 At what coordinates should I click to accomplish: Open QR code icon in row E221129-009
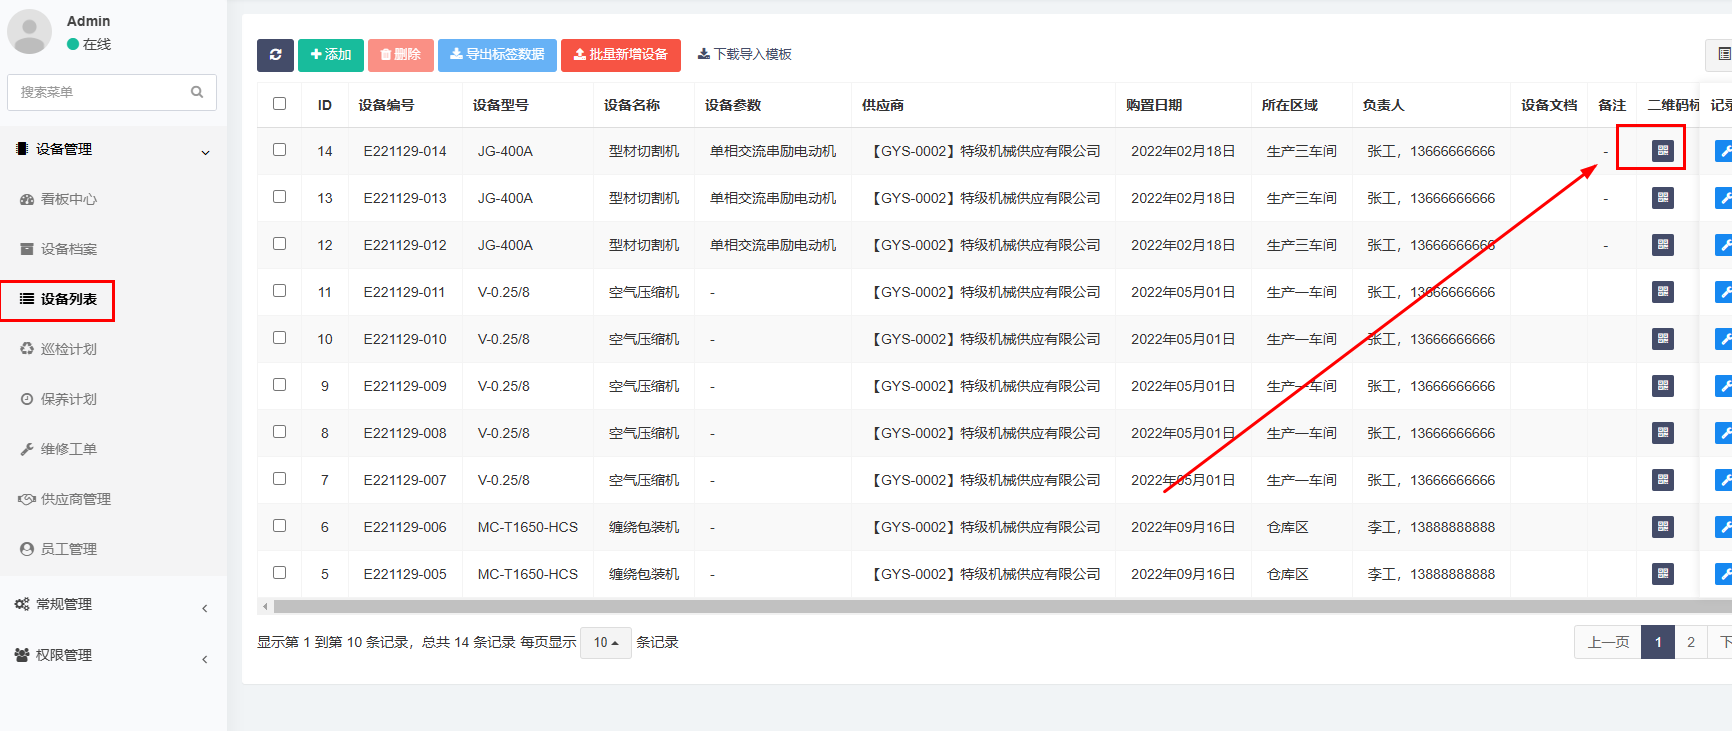point(1663,386)
